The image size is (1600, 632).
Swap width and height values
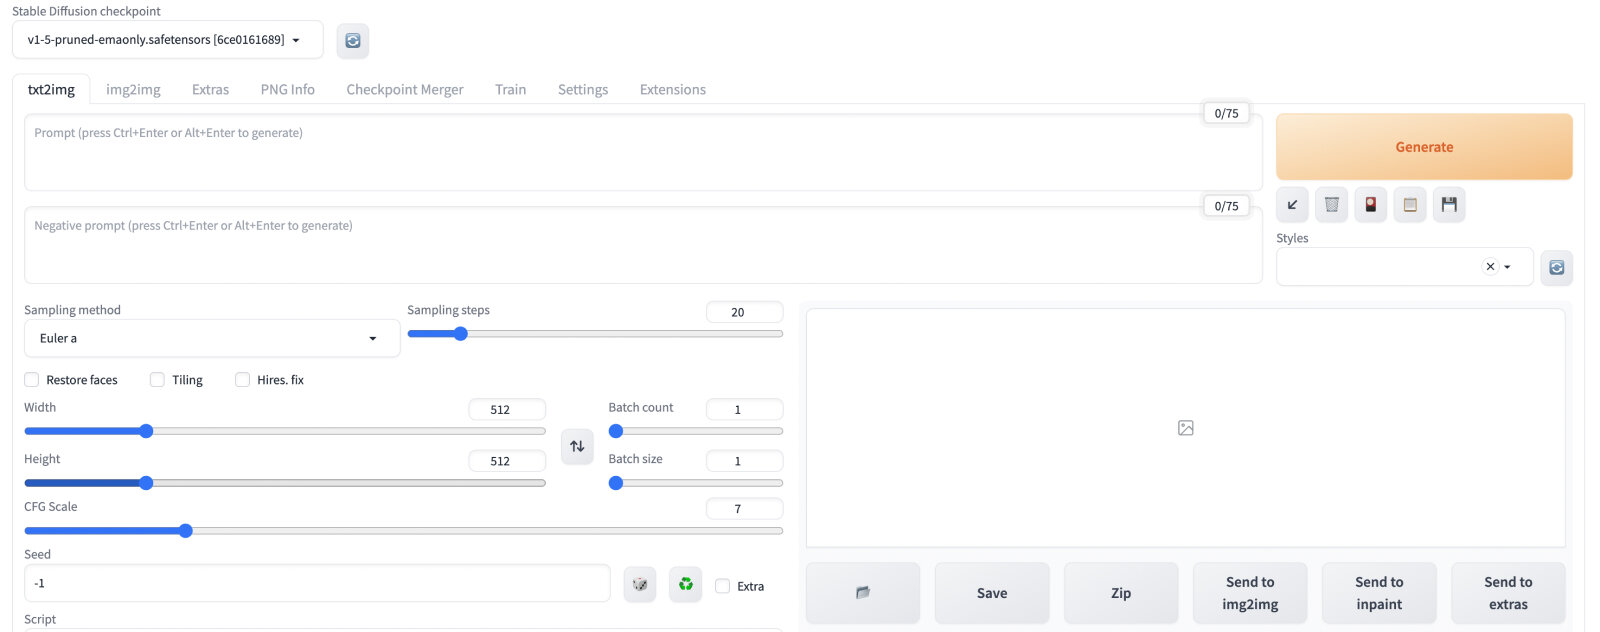577,446
